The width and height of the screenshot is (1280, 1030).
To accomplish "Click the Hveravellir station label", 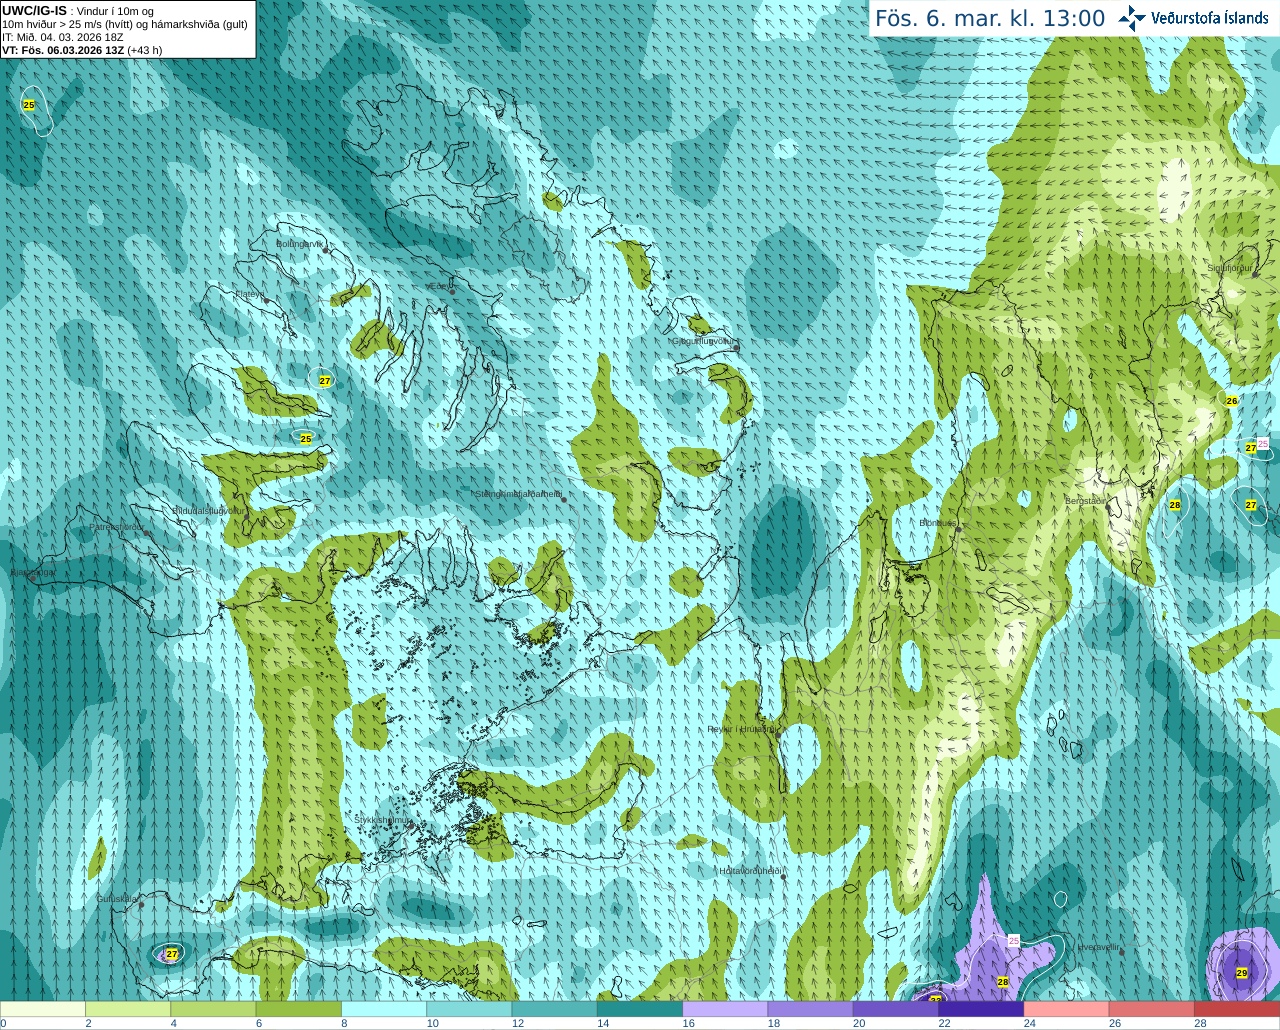I will [x=1097, y=947].
